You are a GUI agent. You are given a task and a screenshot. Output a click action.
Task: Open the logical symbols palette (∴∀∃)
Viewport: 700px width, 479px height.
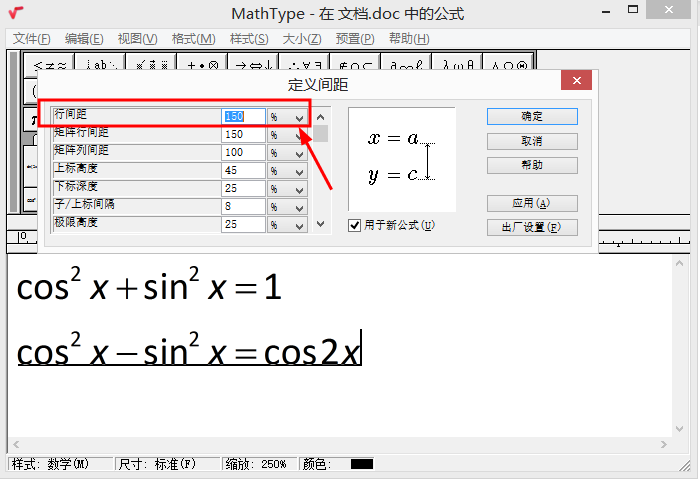coord(304,62)
